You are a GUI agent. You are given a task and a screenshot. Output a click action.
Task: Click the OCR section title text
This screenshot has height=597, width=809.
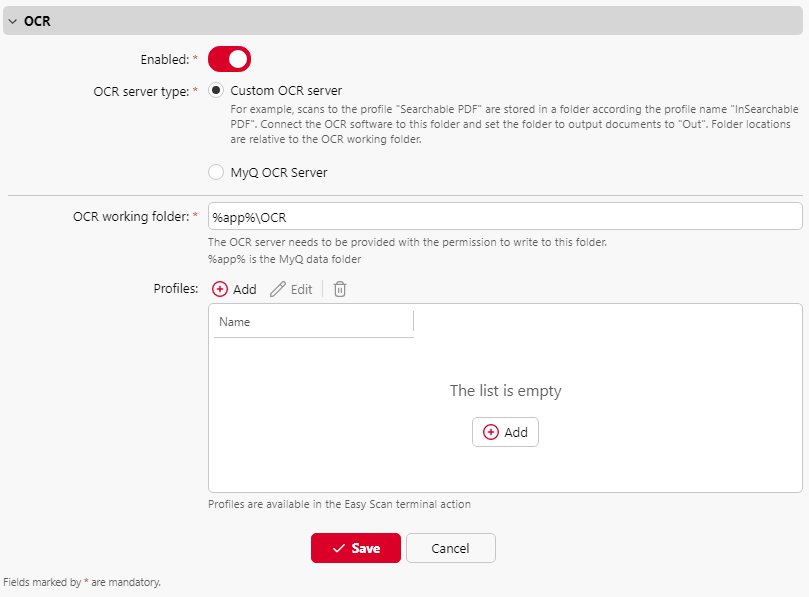(x=35, y=20)
